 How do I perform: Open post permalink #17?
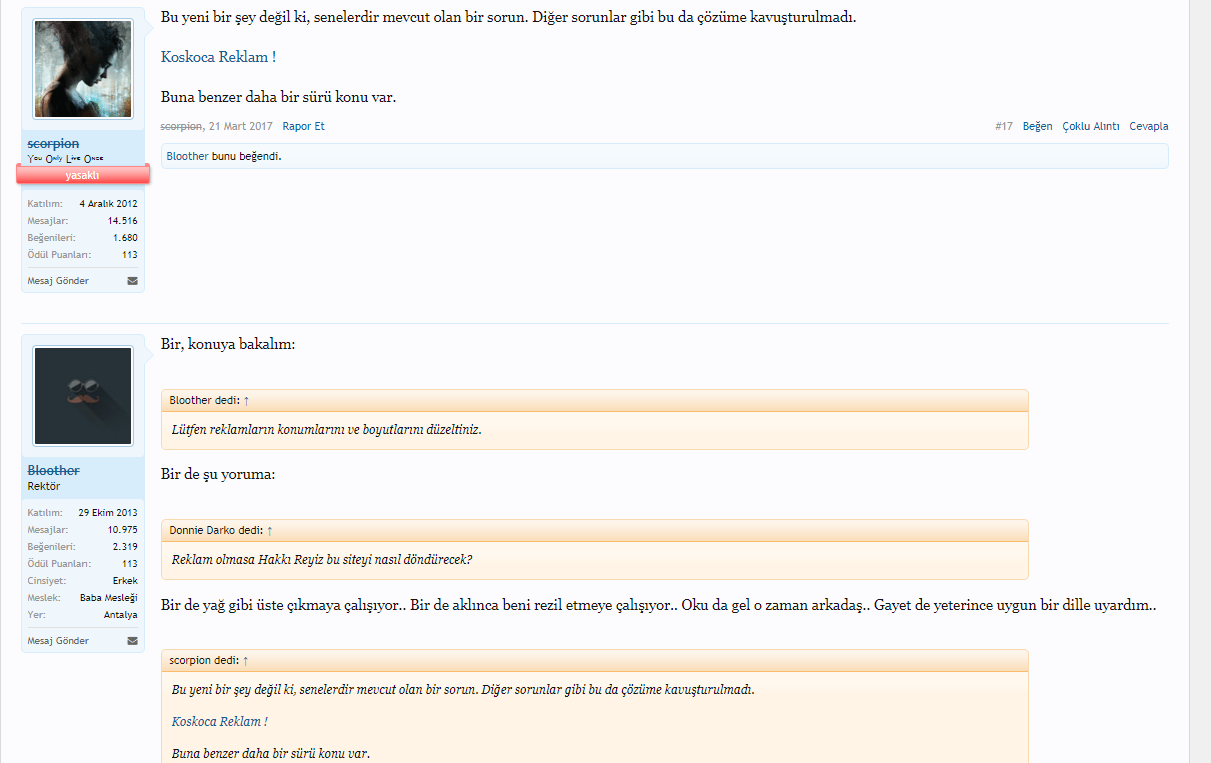tap(1004, 126)
